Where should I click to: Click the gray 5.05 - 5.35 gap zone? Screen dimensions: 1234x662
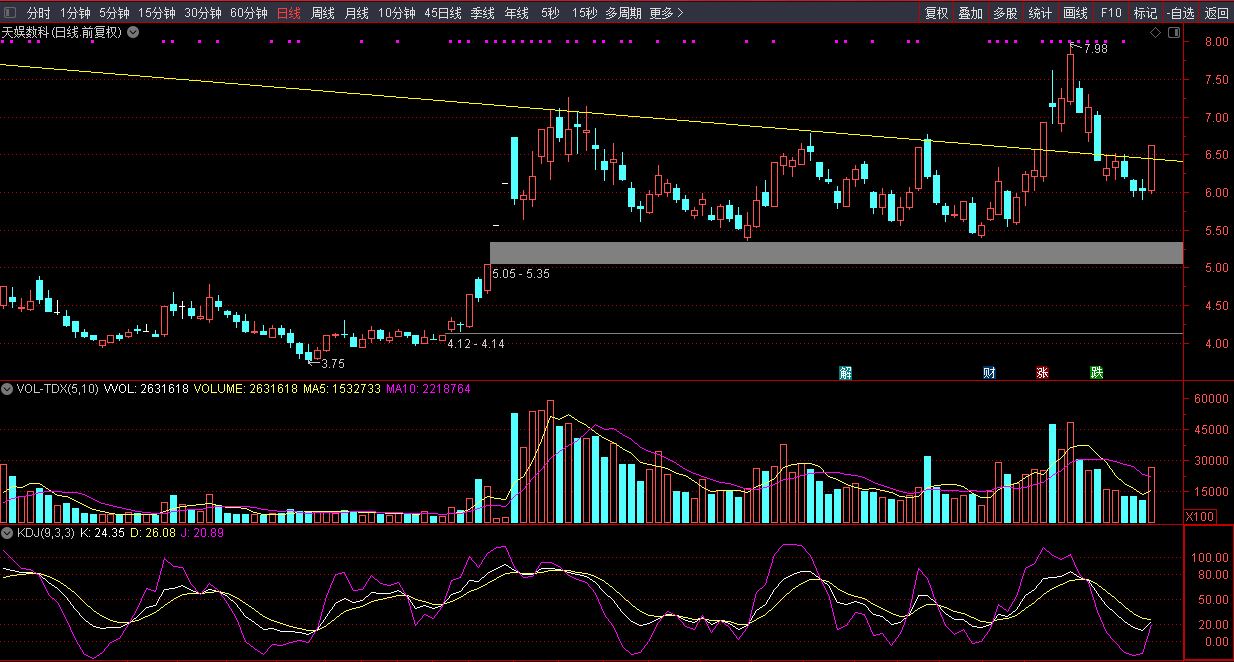(x=836, y=253)
